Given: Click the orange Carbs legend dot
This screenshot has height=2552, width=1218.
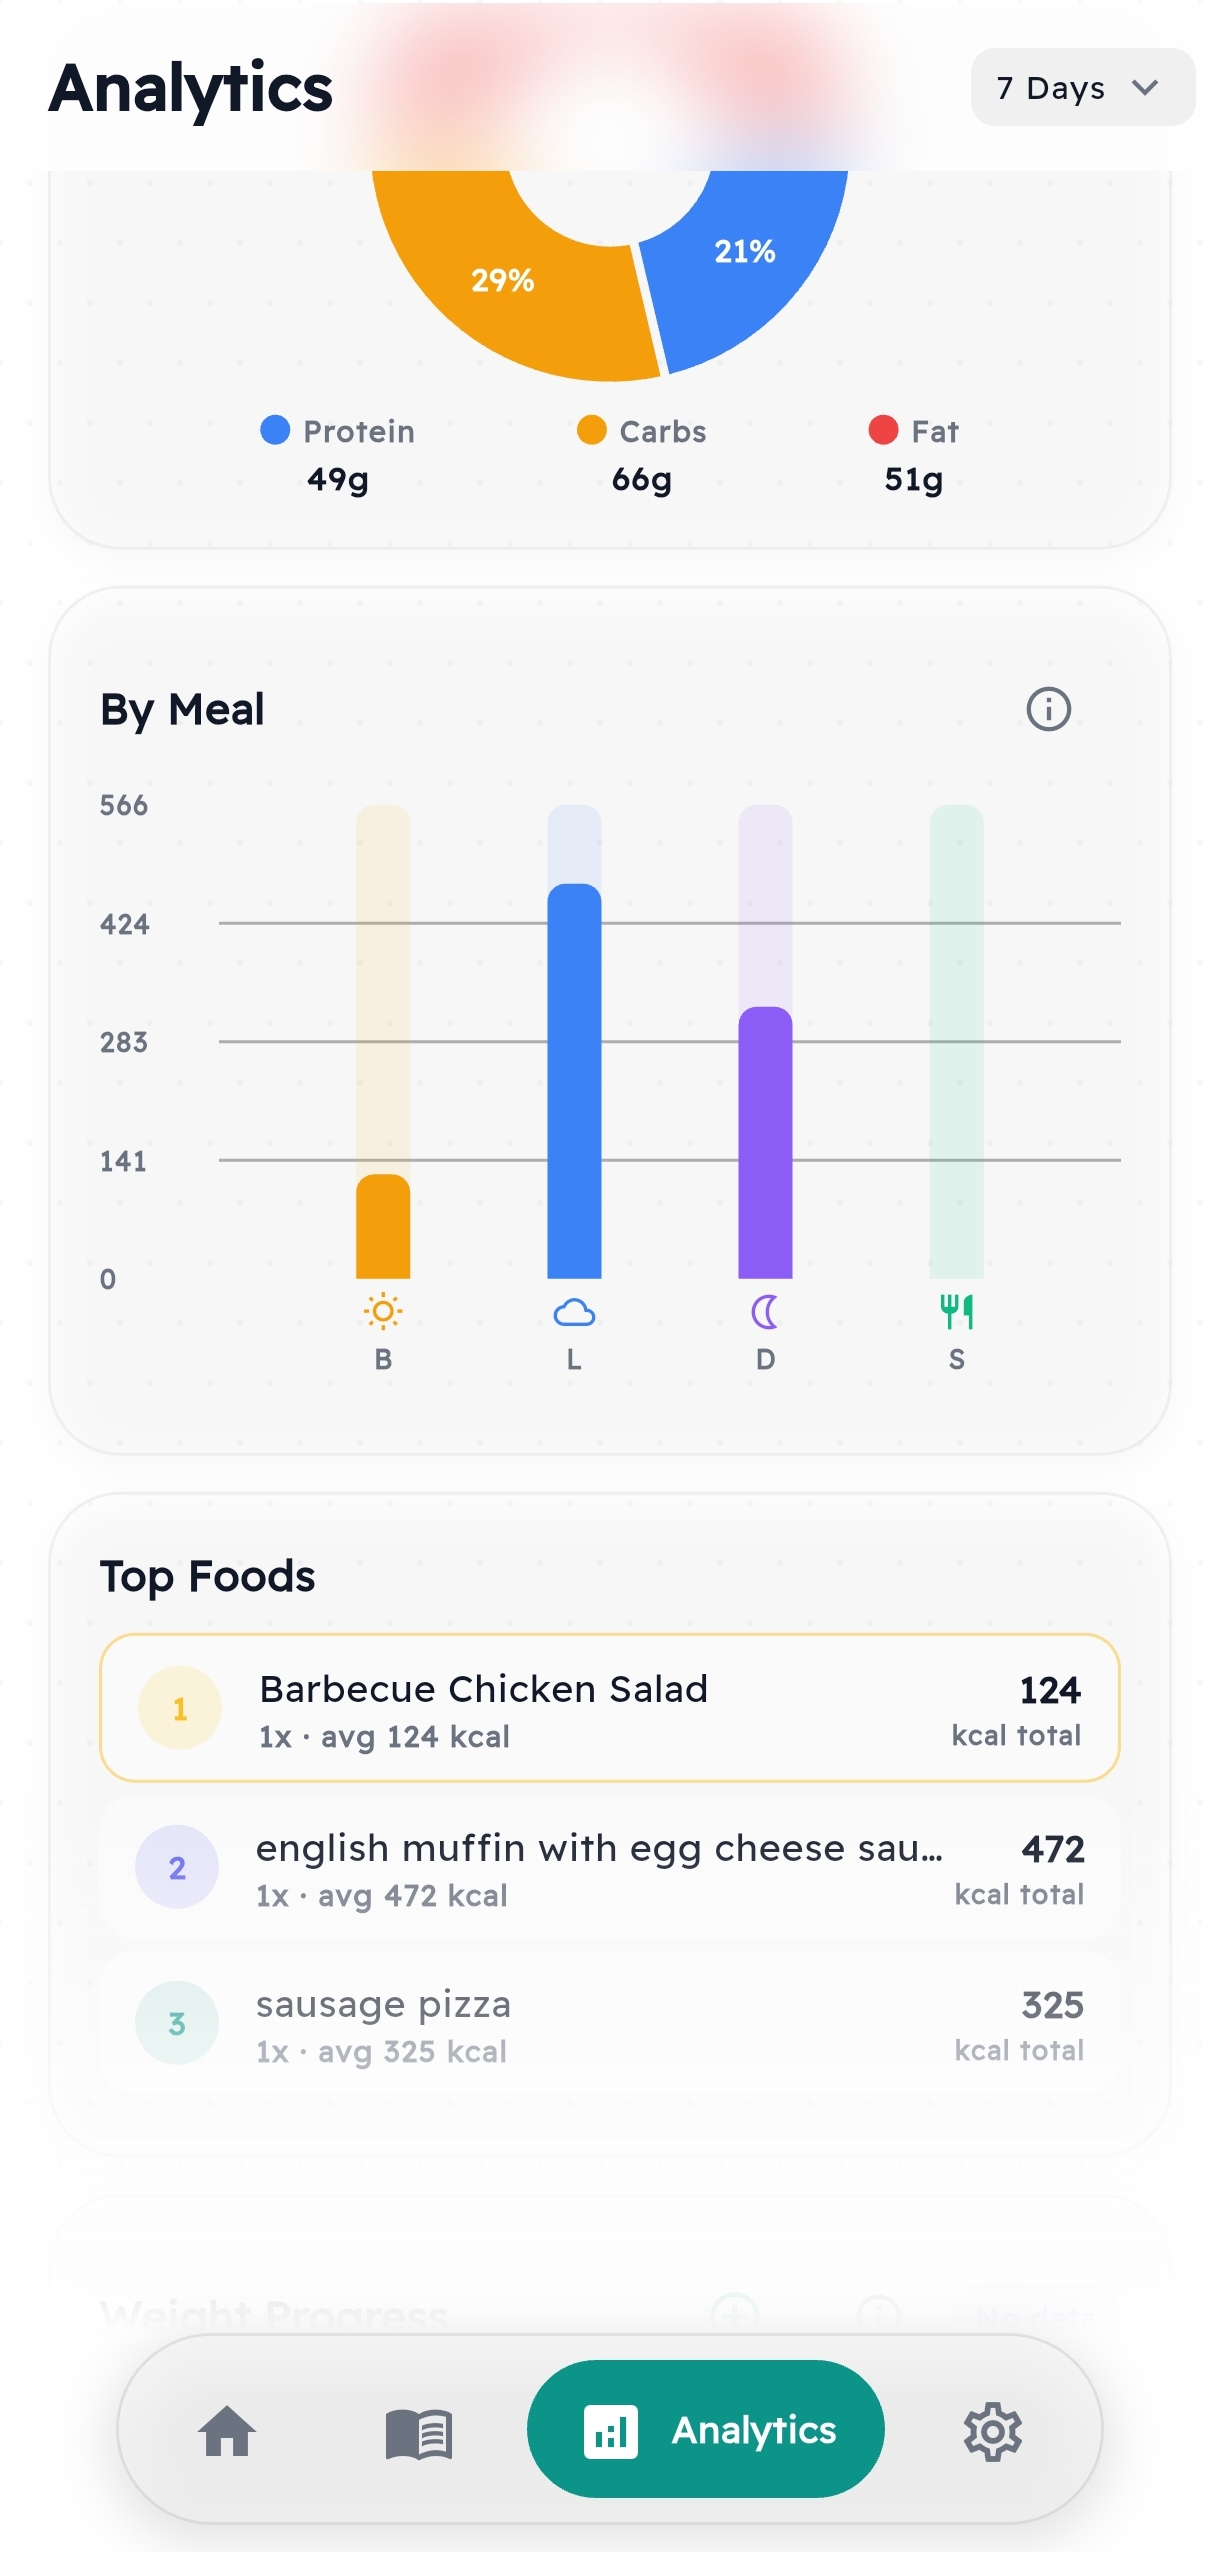Looking at the screenshot, I should [591, 430].
